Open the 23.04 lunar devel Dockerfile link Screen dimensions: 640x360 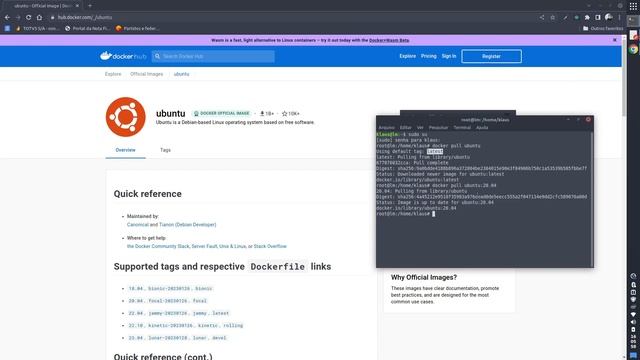(177, 338)
